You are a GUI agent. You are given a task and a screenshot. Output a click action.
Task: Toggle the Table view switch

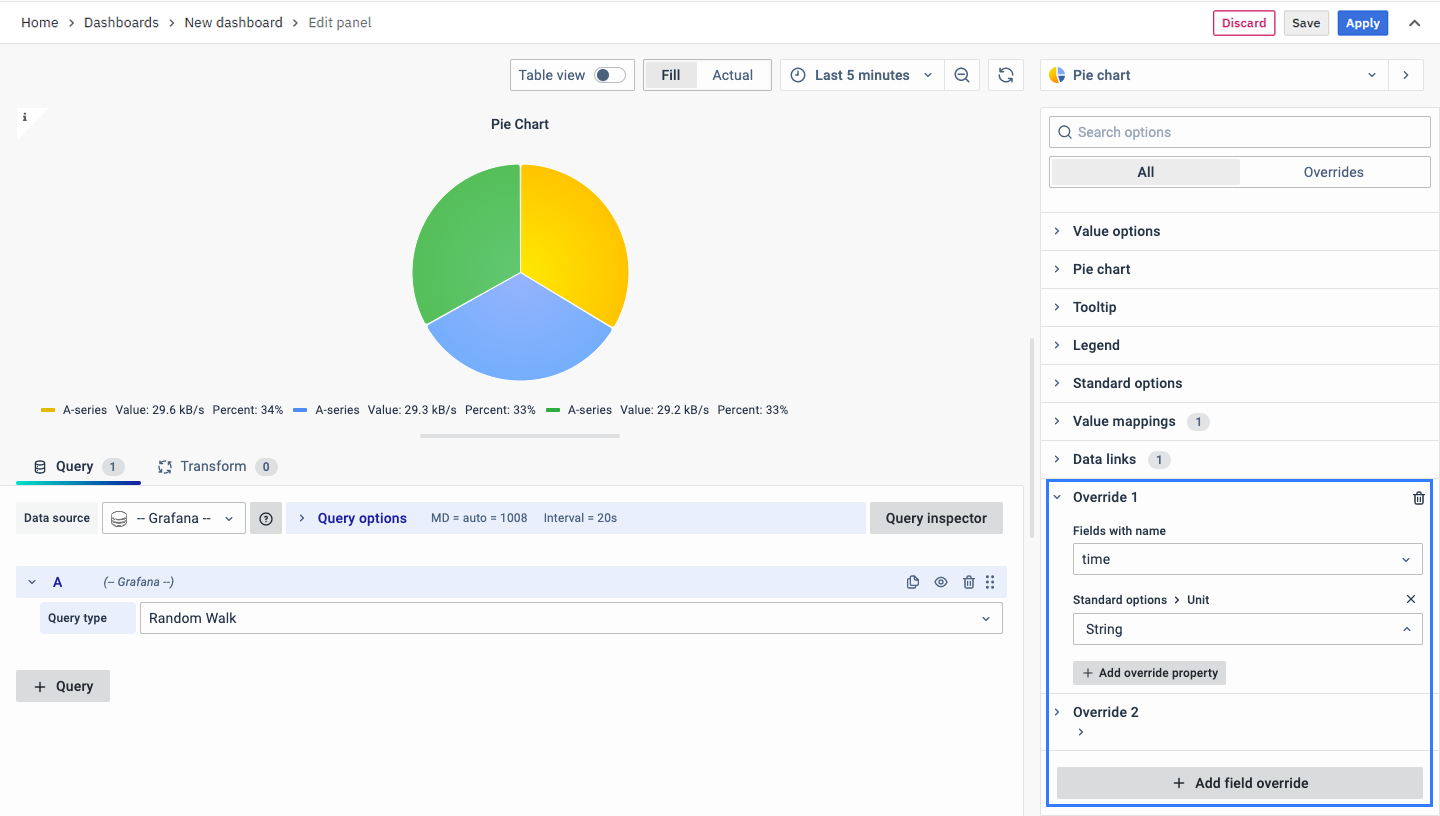point(609,75)
